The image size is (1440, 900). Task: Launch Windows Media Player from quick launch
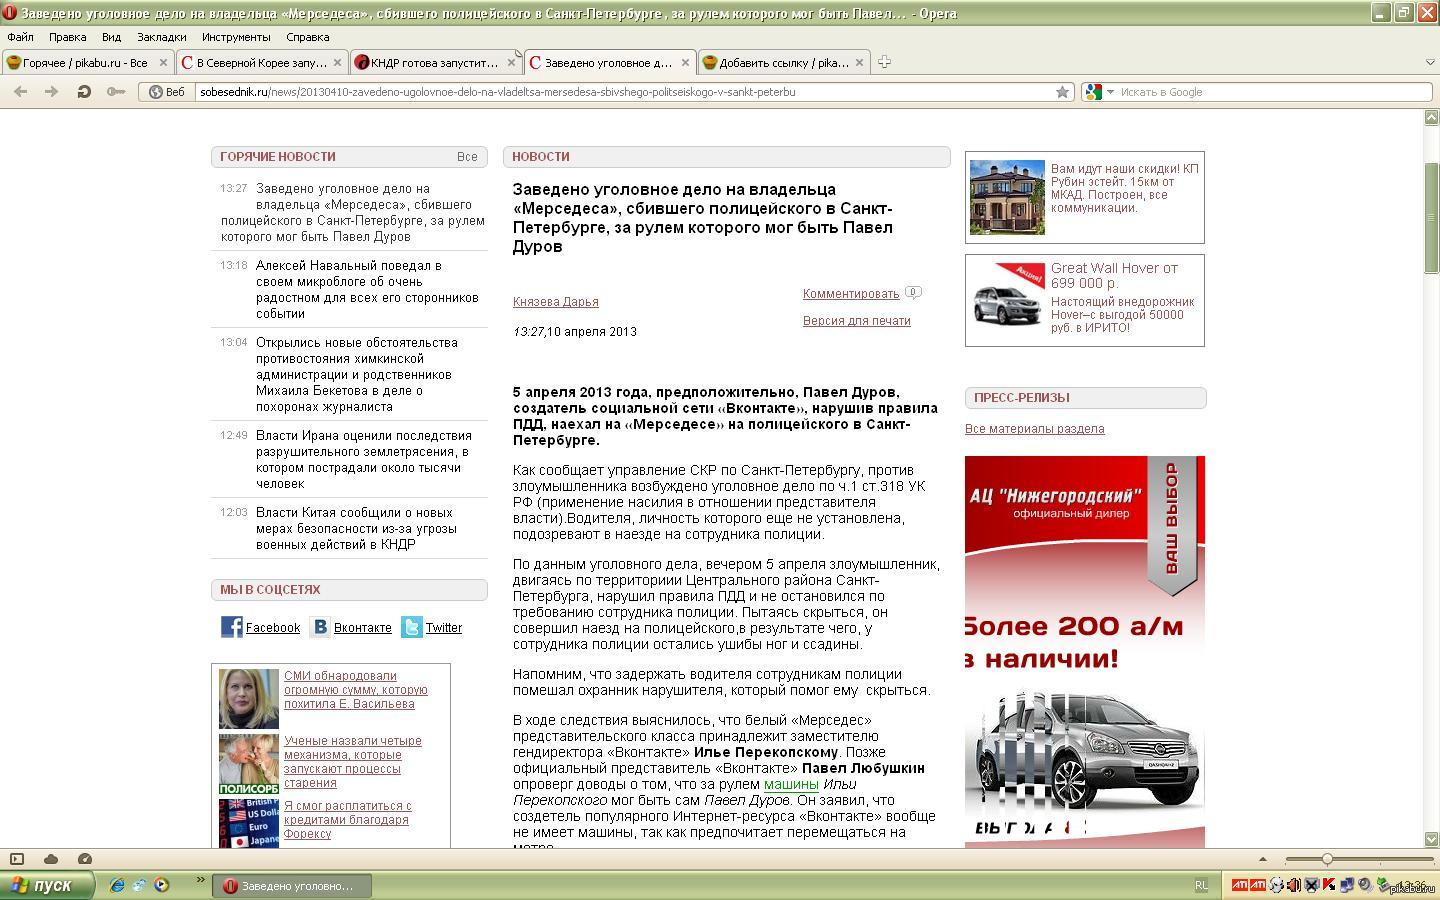pos(161,886)
